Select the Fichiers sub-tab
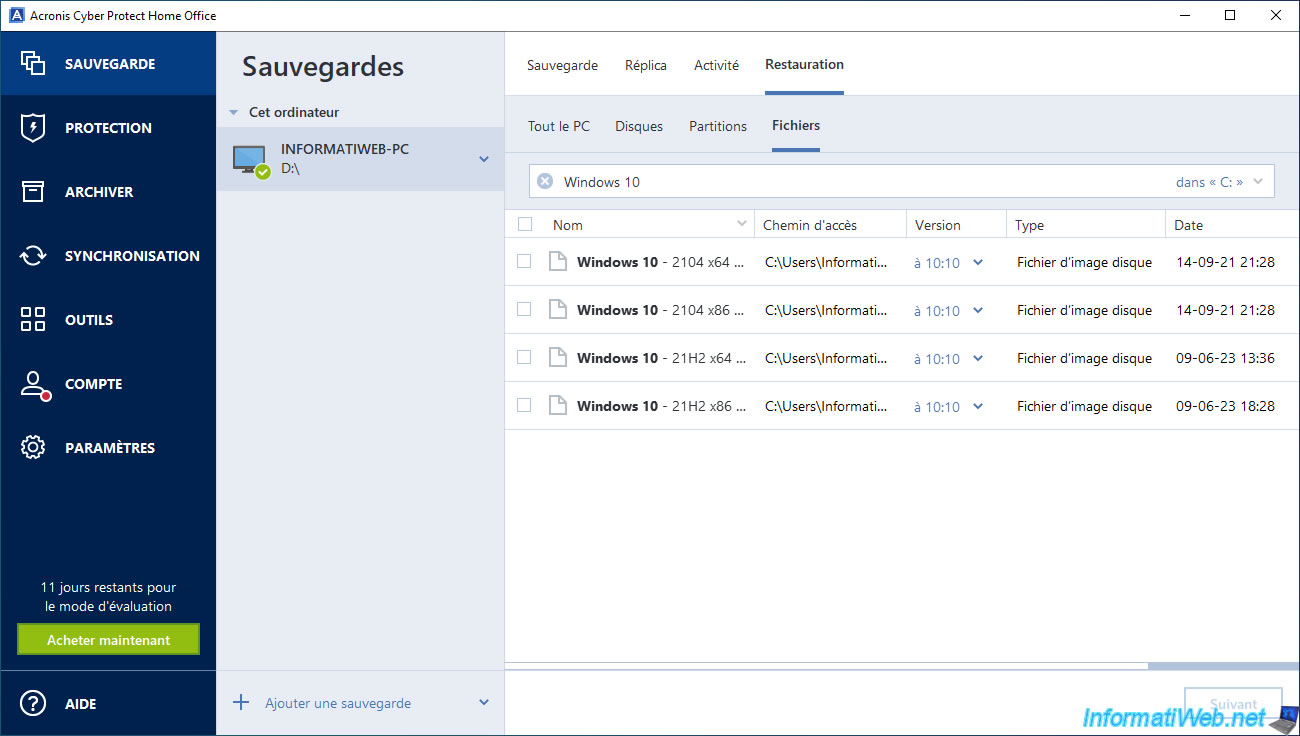The height and width of the screenshot is (736, 1300). pyautogui.click(x=796, y=125)
